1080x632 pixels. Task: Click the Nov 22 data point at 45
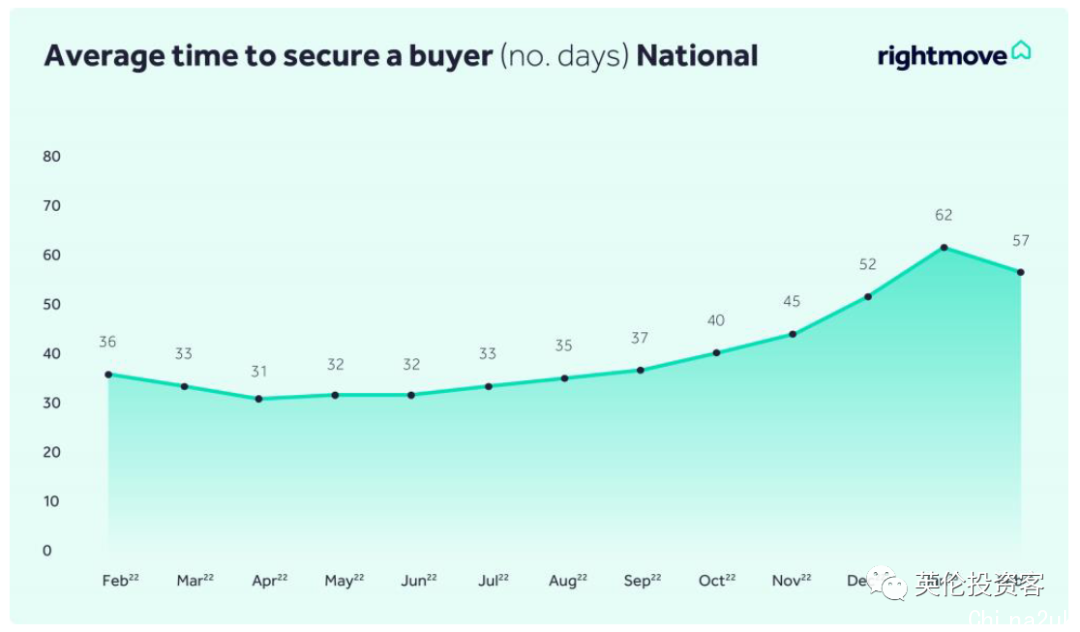[x=793, y=334]
